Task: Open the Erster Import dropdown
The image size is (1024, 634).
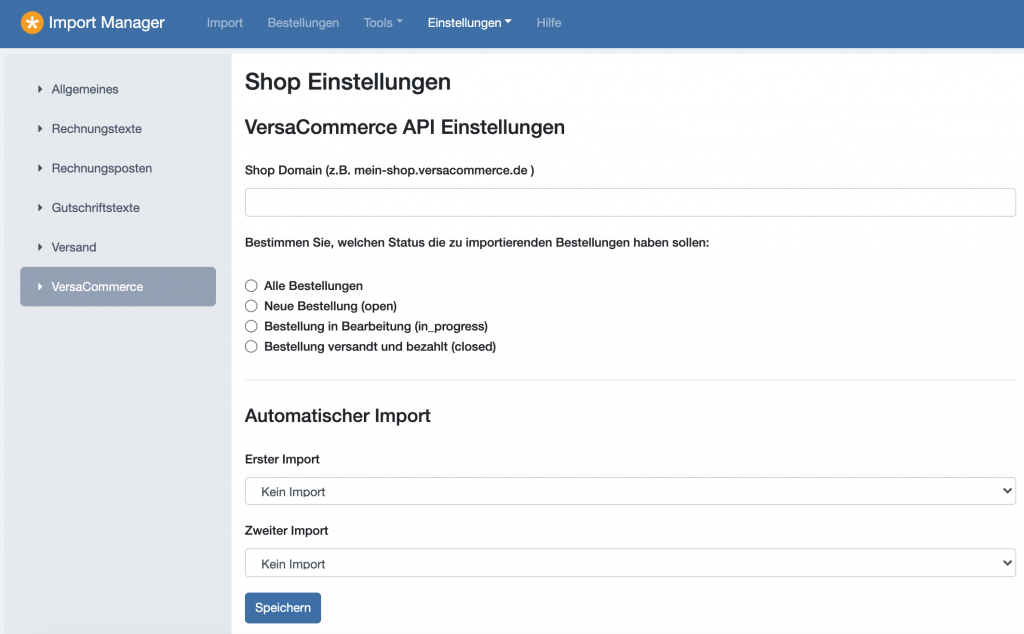Action: click(x=630, y=491)
